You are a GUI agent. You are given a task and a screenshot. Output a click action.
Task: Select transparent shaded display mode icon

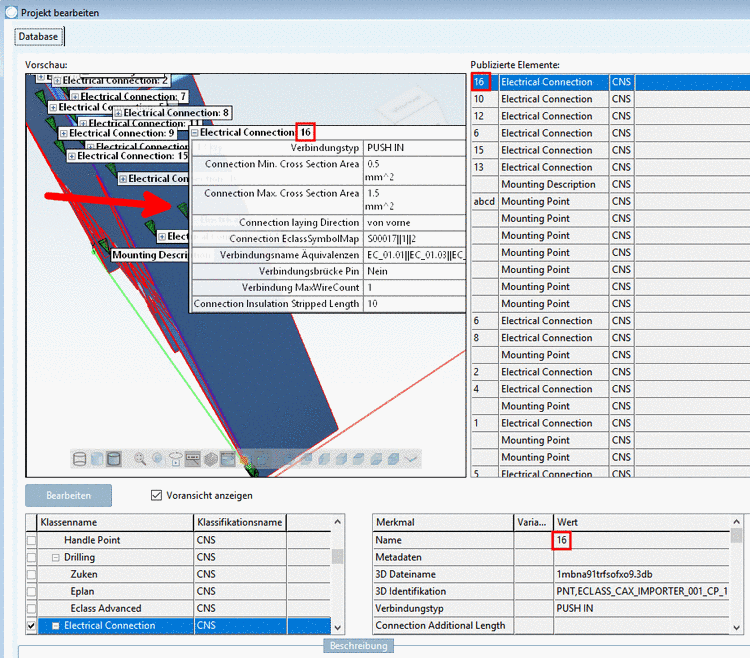click(x=97, y=459)
